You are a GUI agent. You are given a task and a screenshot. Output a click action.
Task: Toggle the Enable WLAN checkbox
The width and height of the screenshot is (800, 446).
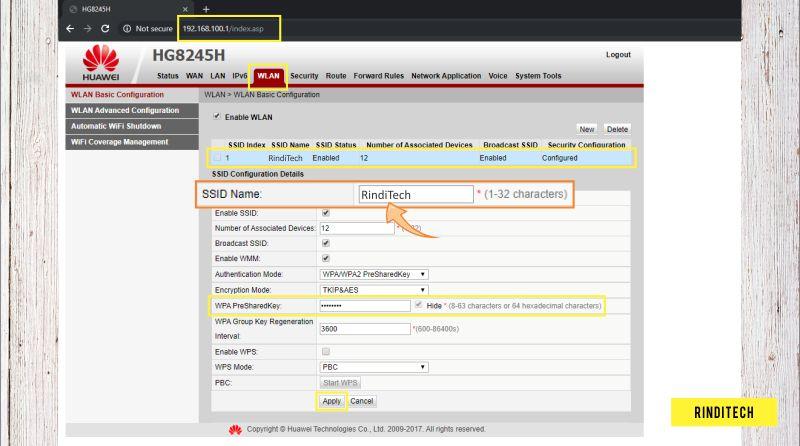click(x=217, y=116)
